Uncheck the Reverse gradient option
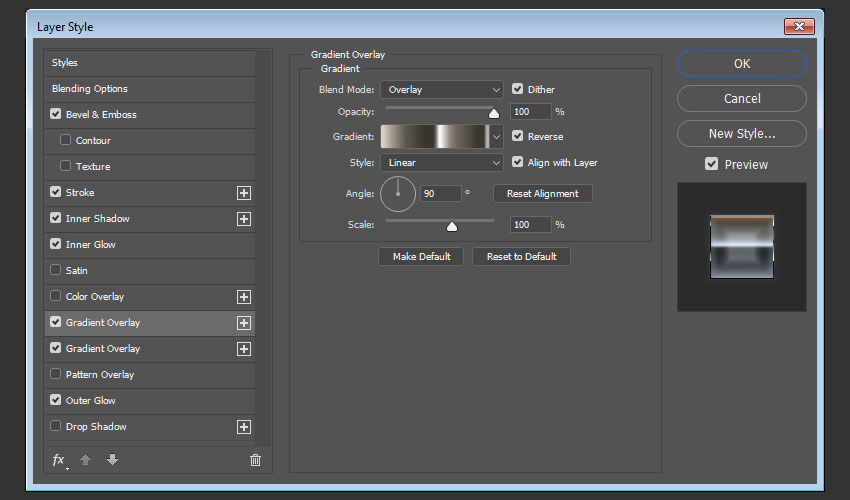 [518, 136]
